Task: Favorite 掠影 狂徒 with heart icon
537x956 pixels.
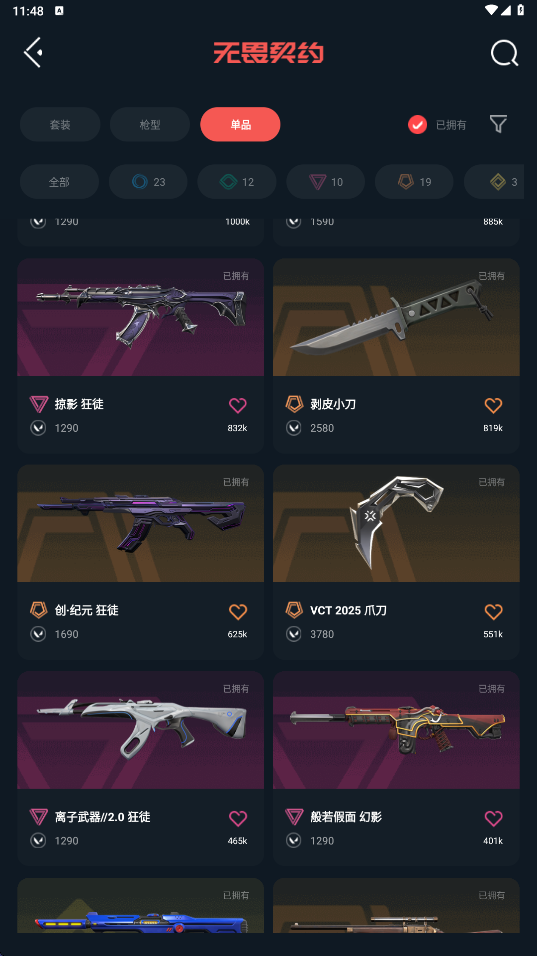Action: coord(238,405)
